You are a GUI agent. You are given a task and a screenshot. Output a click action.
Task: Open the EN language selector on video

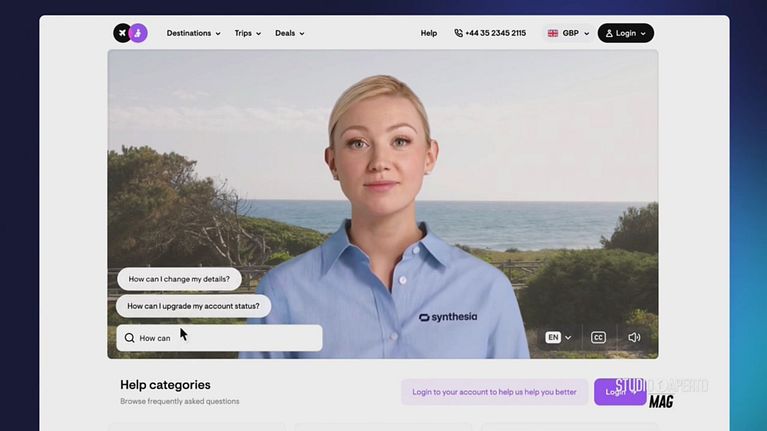(x=558, y=337)
